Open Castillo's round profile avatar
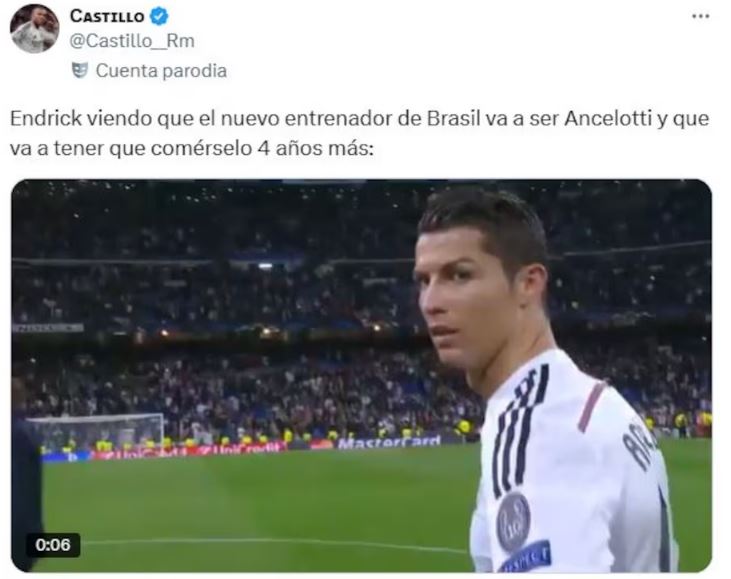Screen dimensions: 731x579 tap(34, 29)
